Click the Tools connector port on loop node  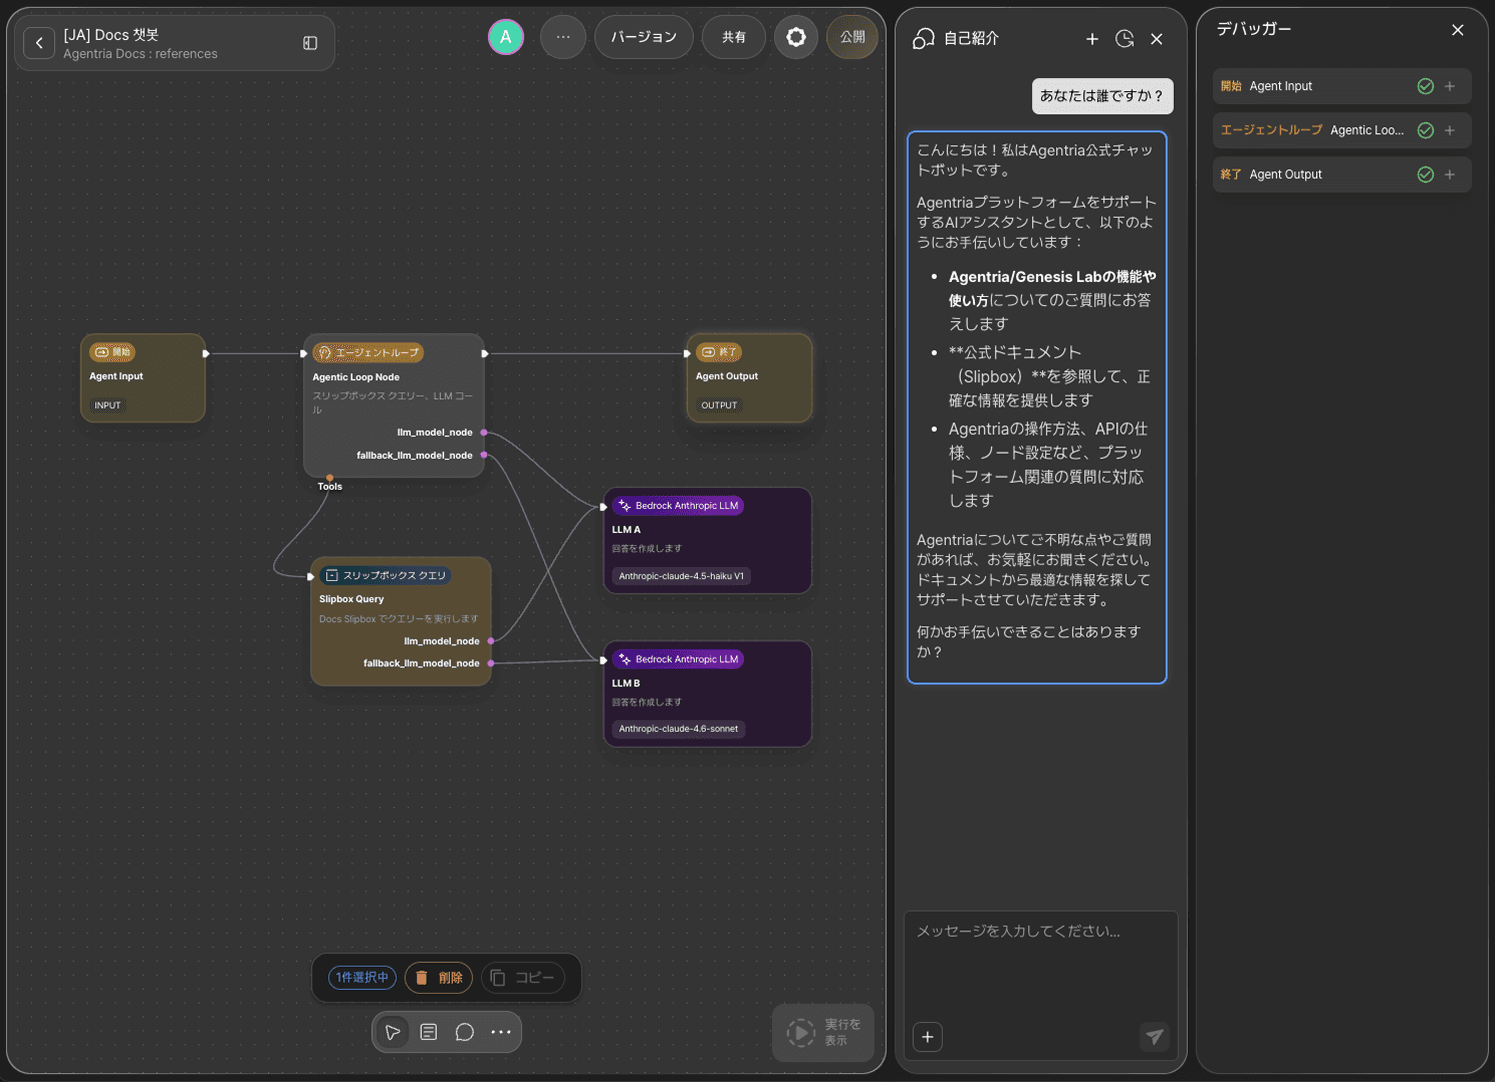[330, 478]
